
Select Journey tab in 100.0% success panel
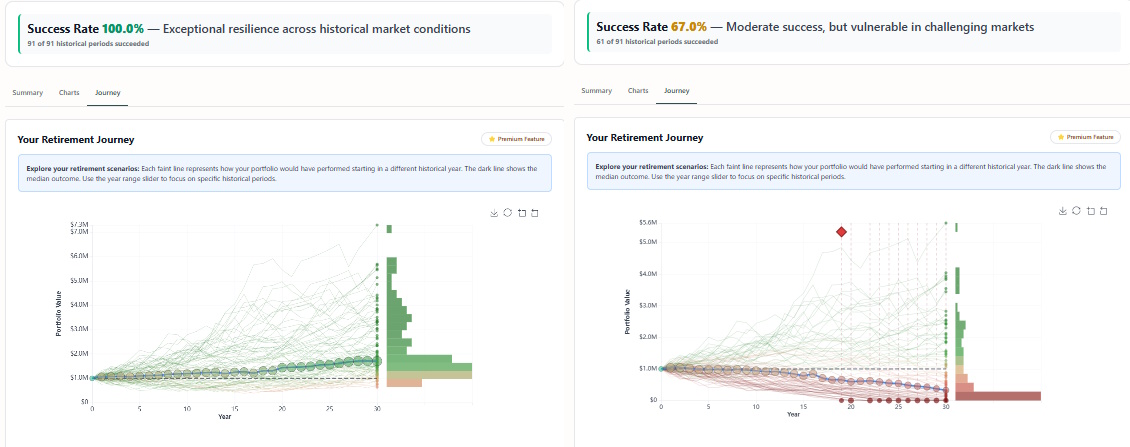[107, 92]
